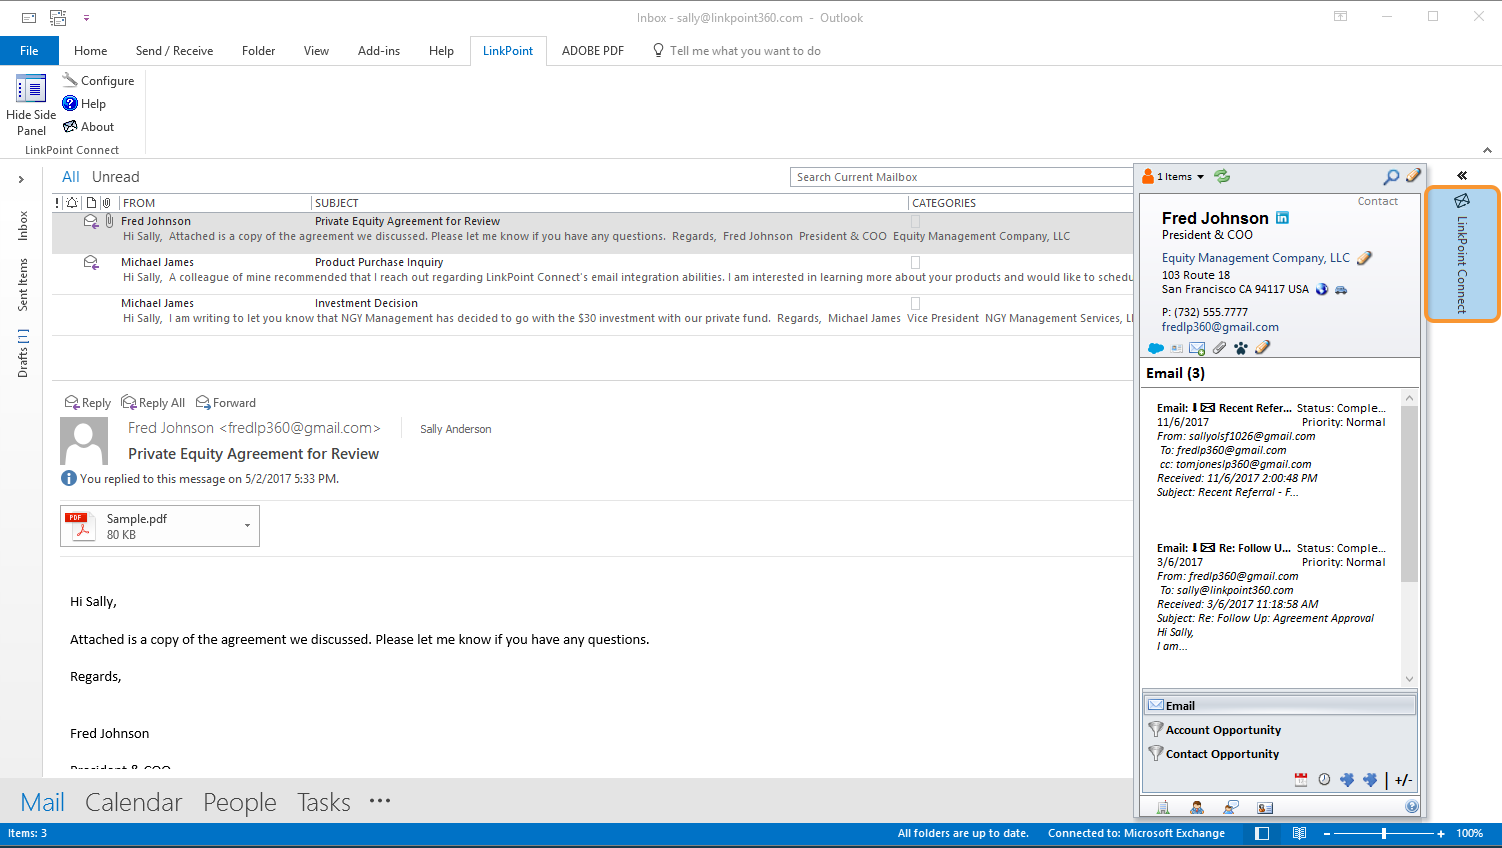Viewport: 1502px width, 848px height.
Task: Click the zoom in plus button
Action: pos(1441,833)
